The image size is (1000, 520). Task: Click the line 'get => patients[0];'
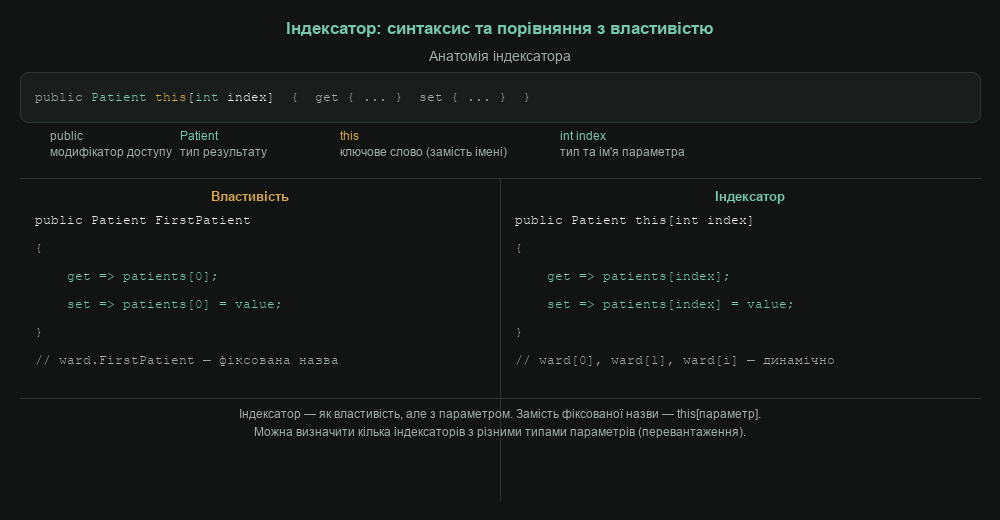point(143,276)
